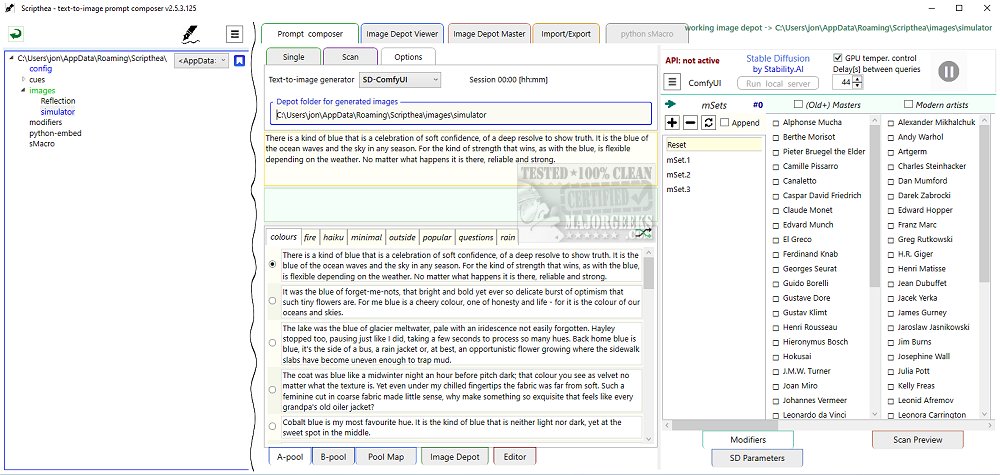Viewport: 1000px width, 475px height.
Task: Click the Scan Preview button
Action: pyautogui.click(x=918, y=439)
